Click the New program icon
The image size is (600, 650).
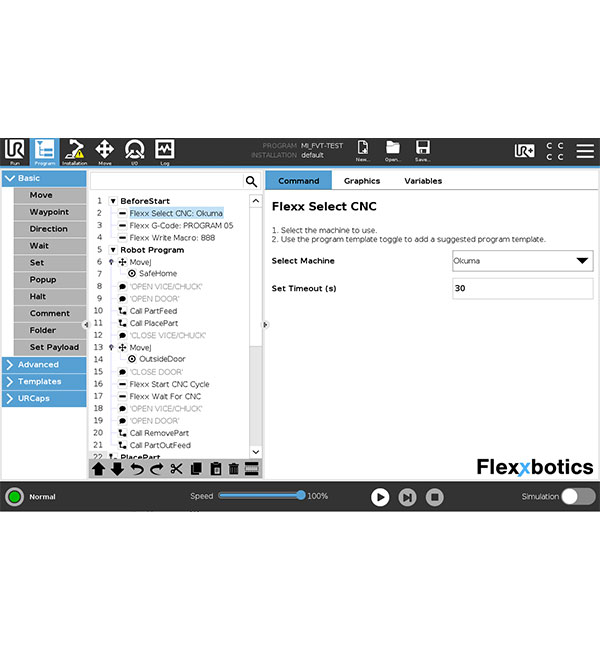(x=362, y=151)
